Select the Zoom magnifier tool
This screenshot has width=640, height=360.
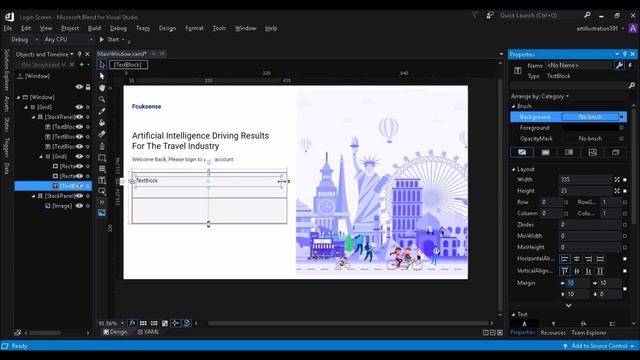102,99
